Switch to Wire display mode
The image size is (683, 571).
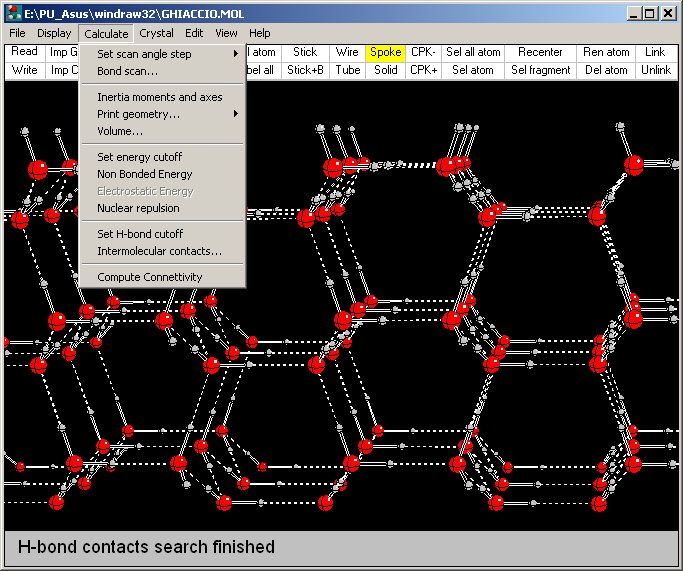coord(347,52)
